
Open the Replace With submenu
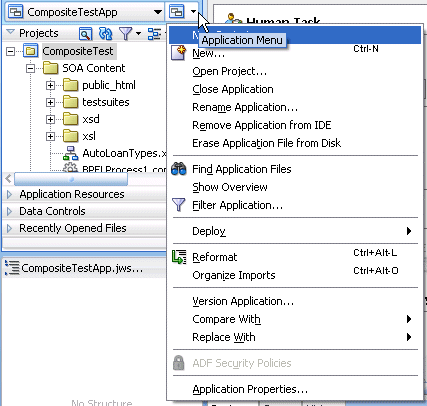(295, 337)
